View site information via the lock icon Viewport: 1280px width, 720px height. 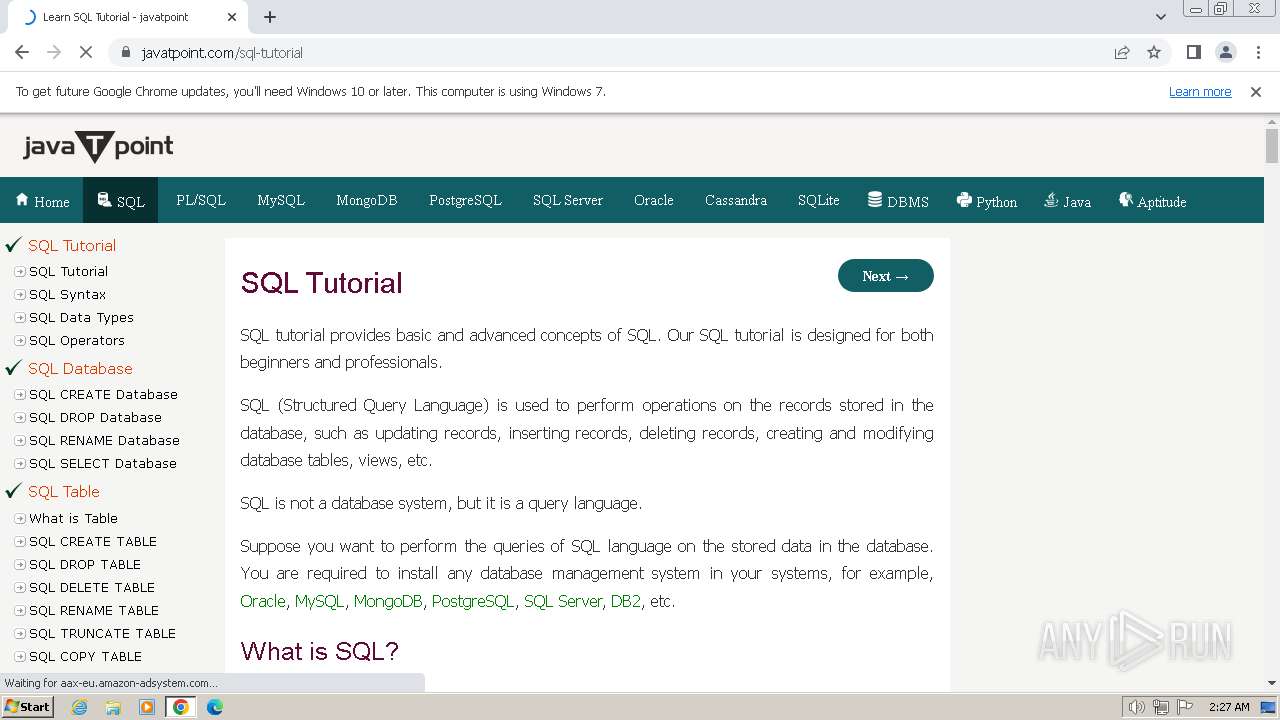tap(126, 52)
